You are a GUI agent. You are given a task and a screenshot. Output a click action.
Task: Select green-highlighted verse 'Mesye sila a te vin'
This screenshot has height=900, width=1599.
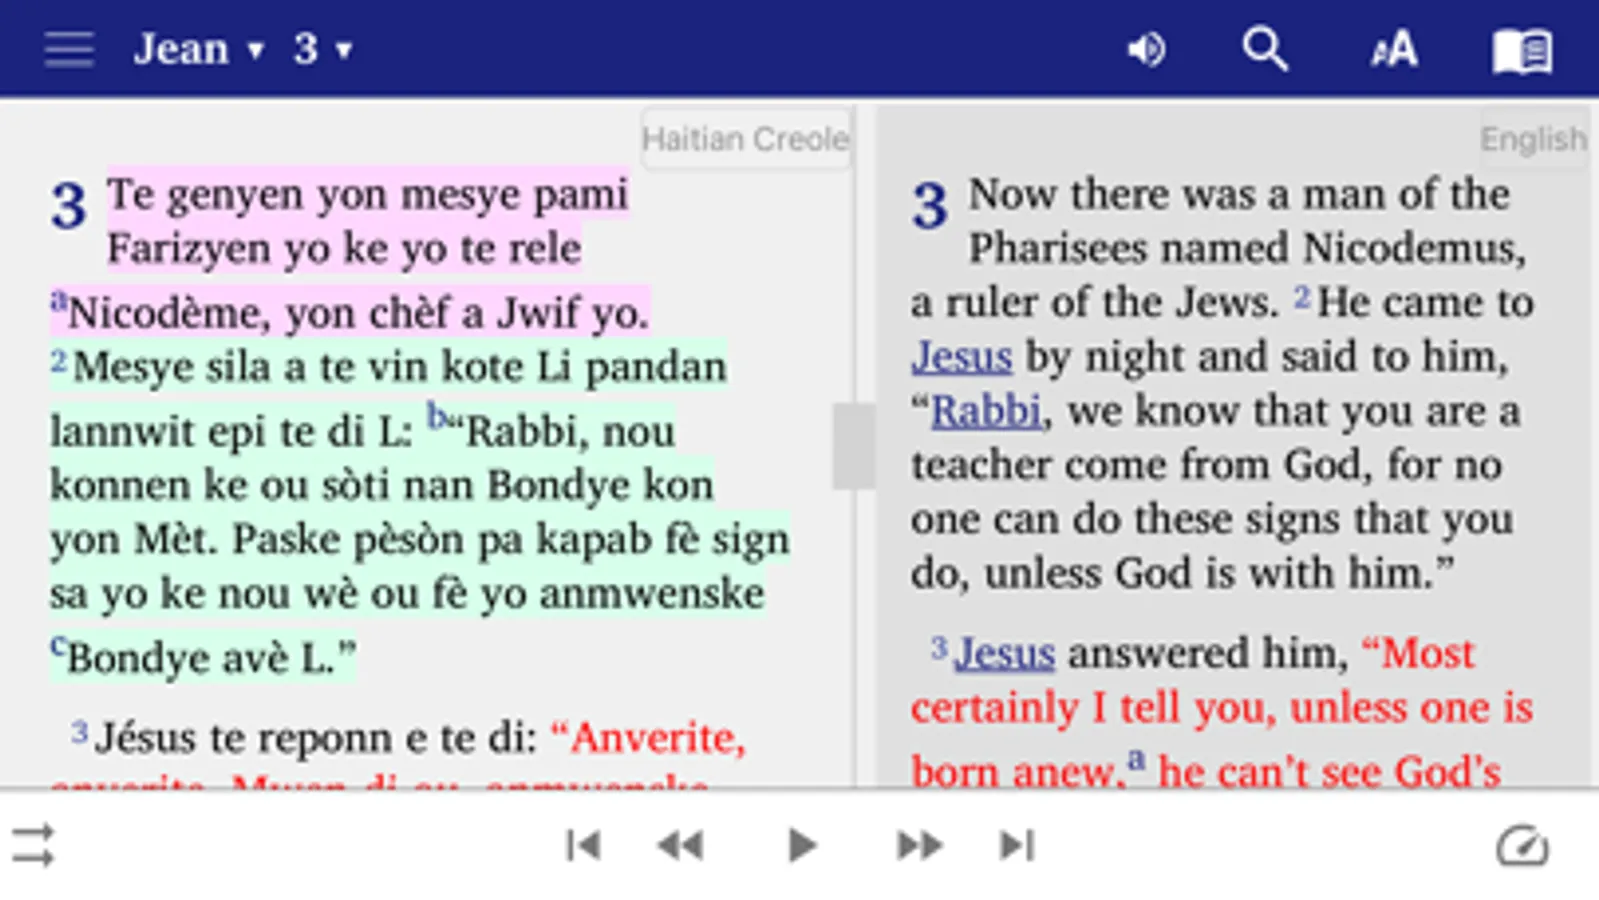(x=420, y=512)
